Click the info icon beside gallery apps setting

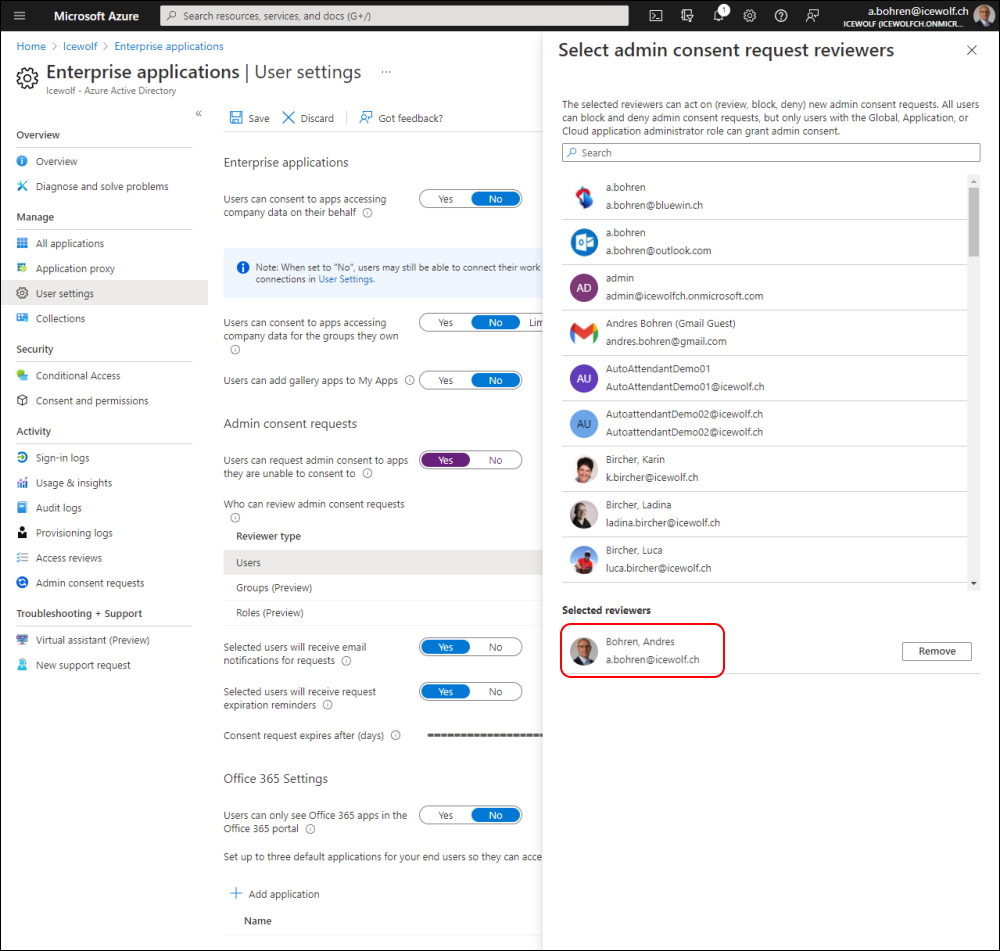409,380
